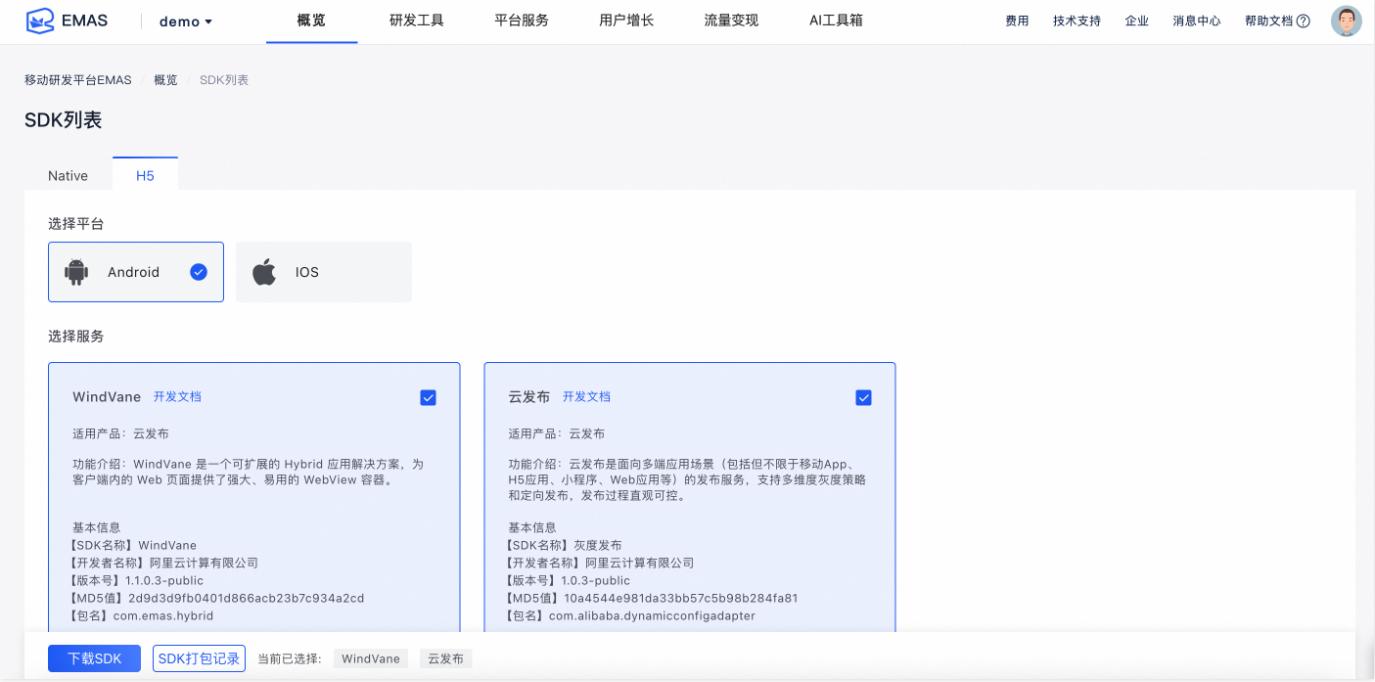Viewport: 1375px width, 682px height.
Task: Go to 概览 in the breadcrumb
Action: [x=165, y=80]
